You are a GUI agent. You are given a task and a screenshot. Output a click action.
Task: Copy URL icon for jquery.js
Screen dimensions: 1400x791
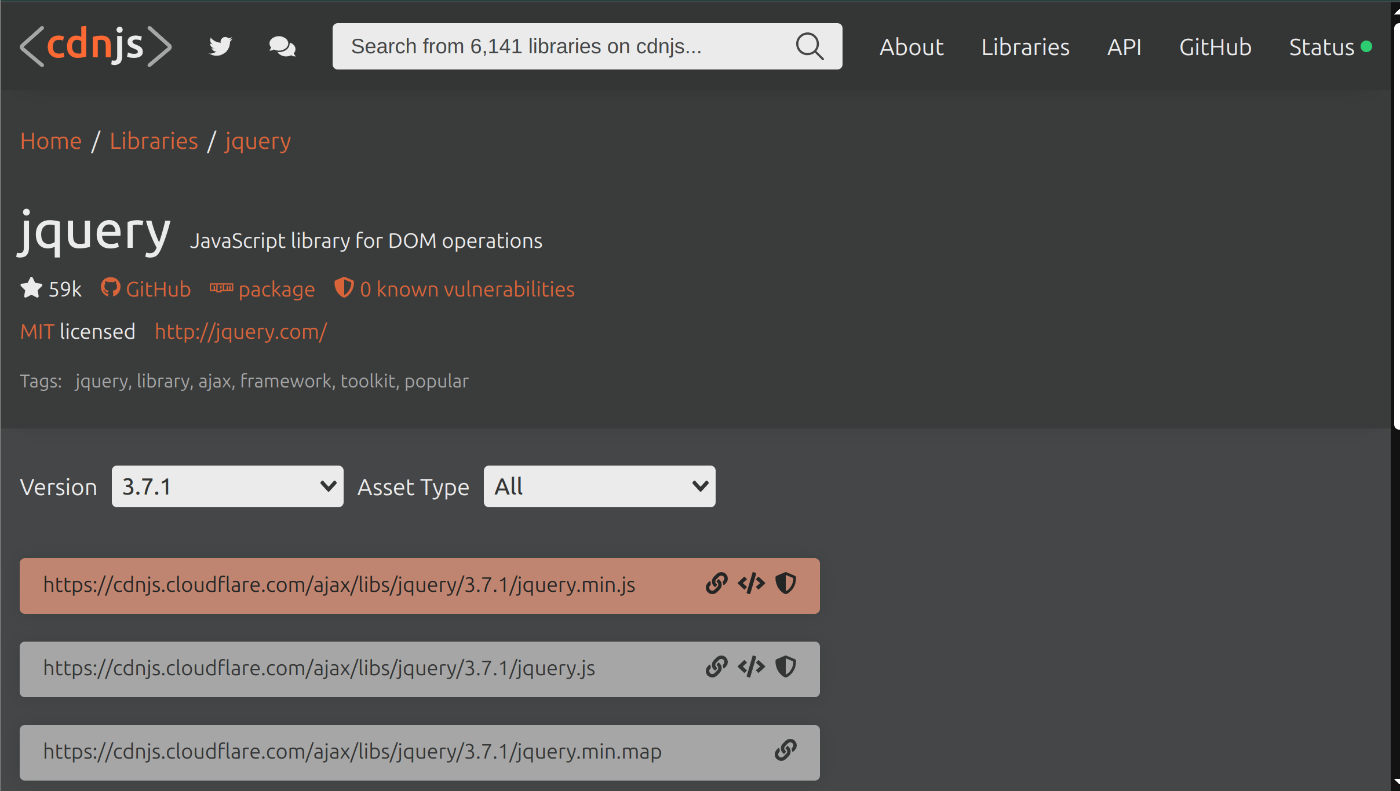716,667
